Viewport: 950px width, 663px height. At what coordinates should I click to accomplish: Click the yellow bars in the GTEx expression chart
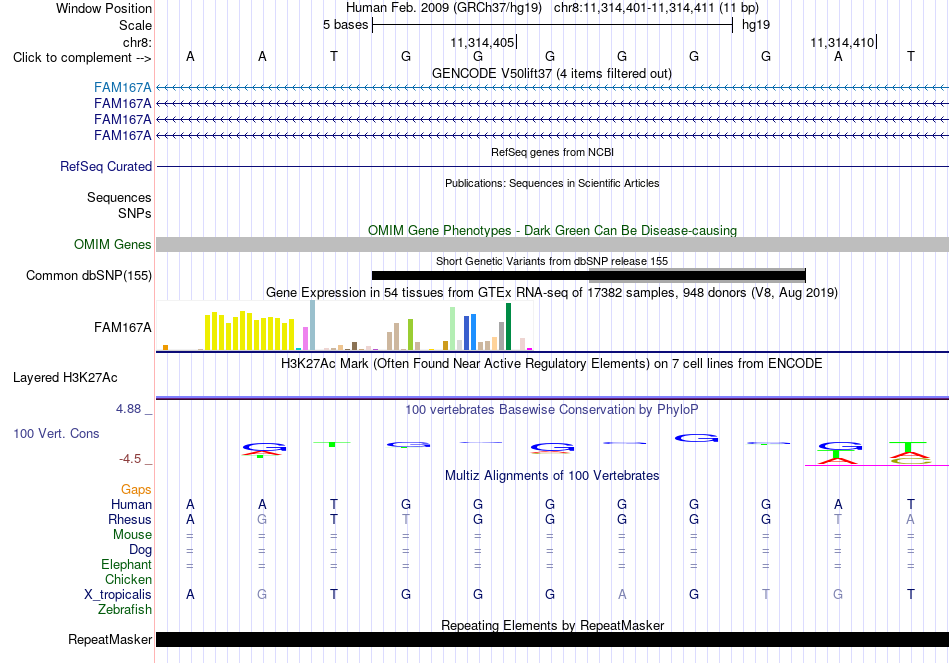click(x=250, y=332)
